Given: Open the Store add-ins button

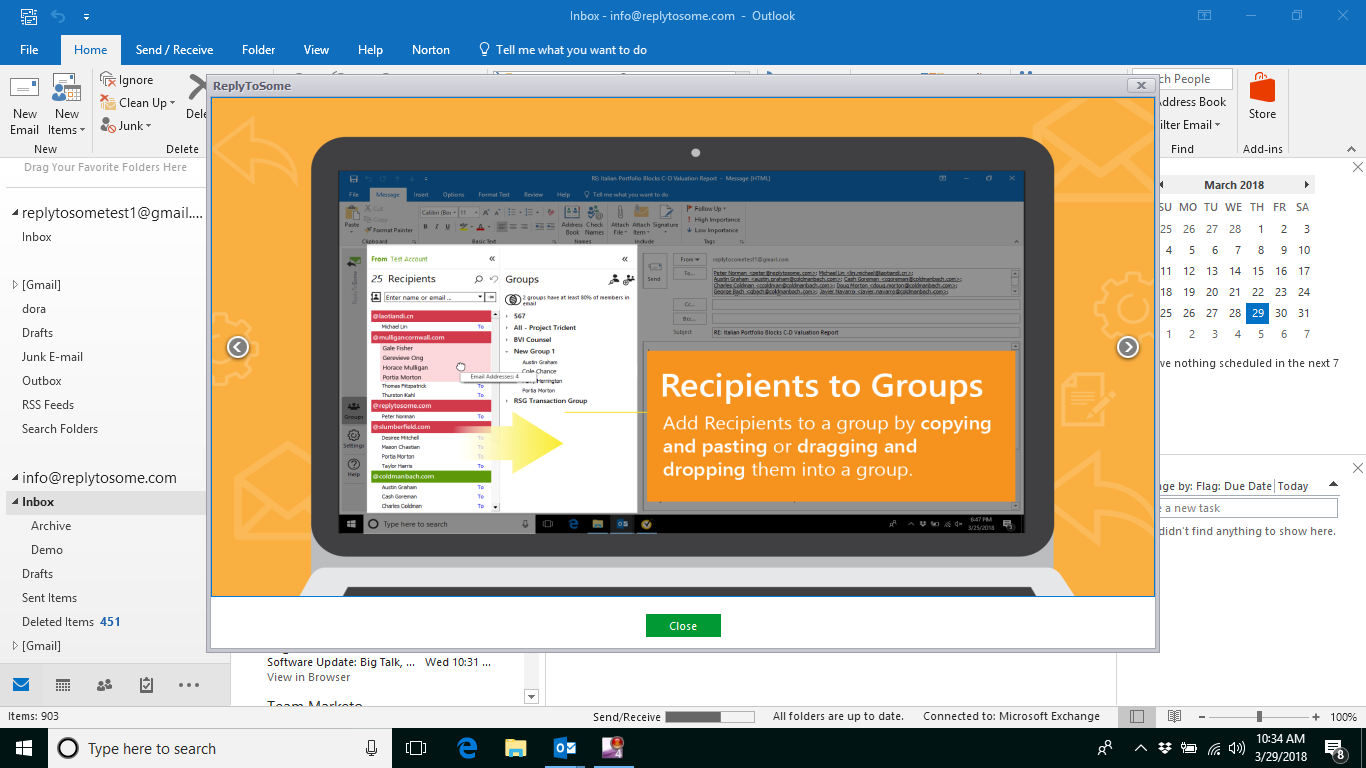Looking at the screenshot, I should click(x=1262, y=97).
